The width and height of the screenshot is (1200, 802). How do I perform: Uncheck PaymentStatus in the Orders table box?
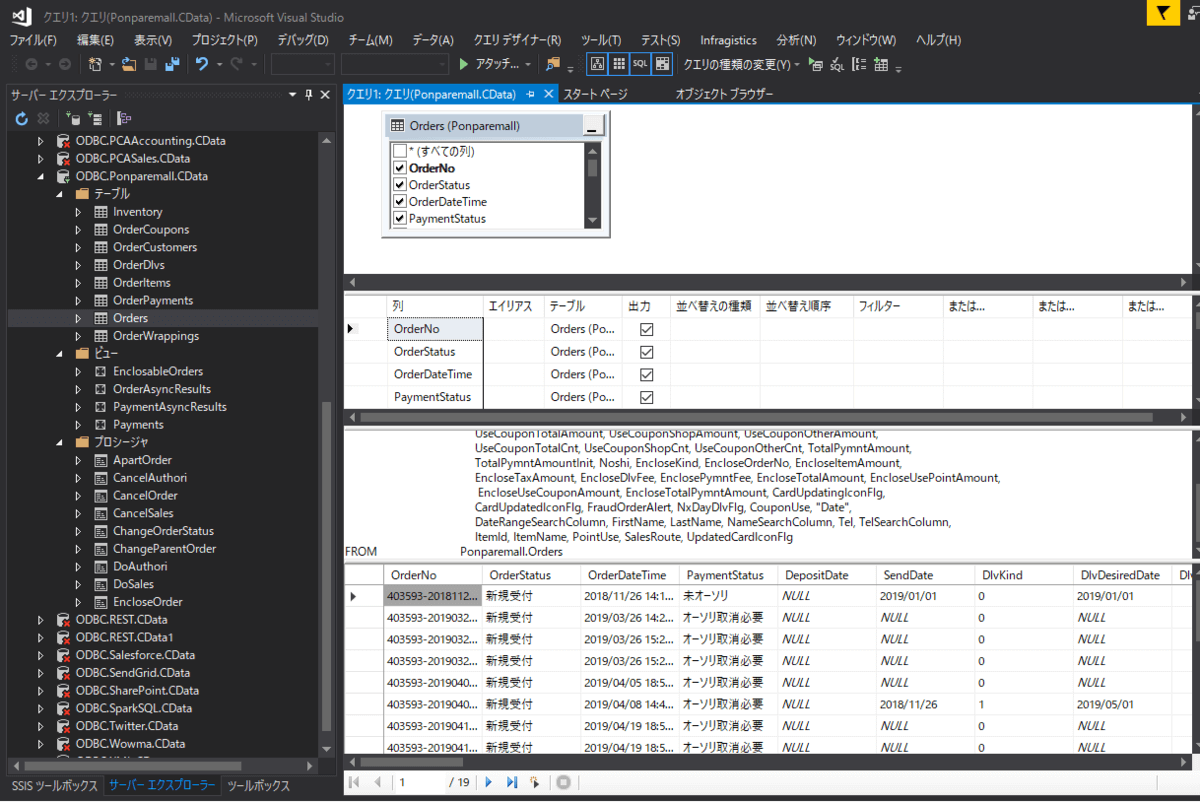(400, 219)
